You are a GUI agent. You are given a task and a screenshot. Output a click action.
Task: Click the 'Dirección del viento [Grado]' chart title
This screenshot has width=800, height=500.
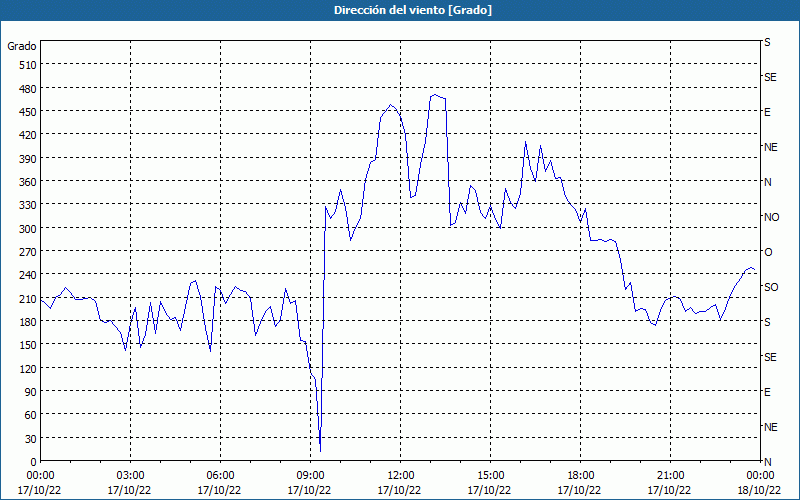click(x=413, y=10)
